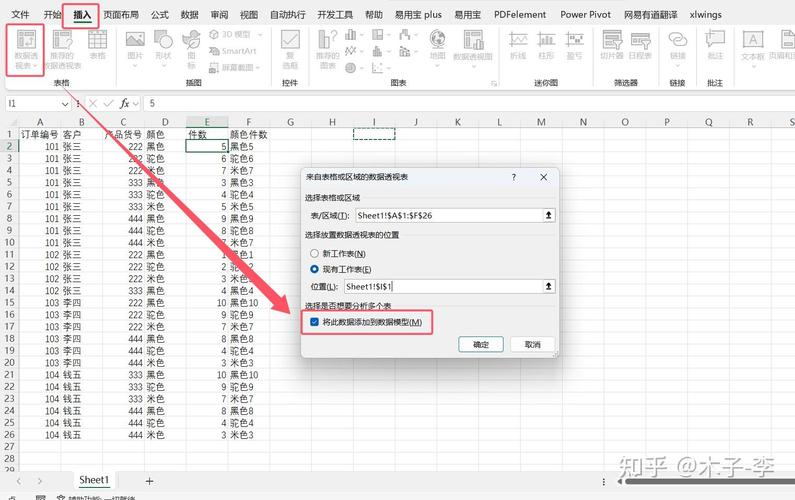The width and height of the screenshot is (795, 500).
Task: Open the dropdown arrow under 形状
Action: [163, 66]
